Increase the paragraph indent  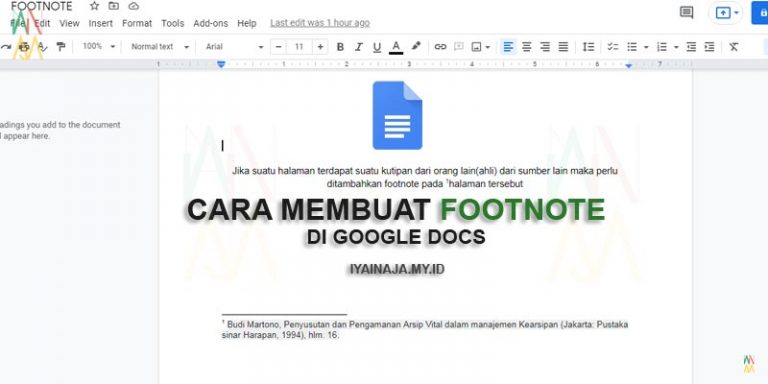pyautogui.click(x=709, y=47)
